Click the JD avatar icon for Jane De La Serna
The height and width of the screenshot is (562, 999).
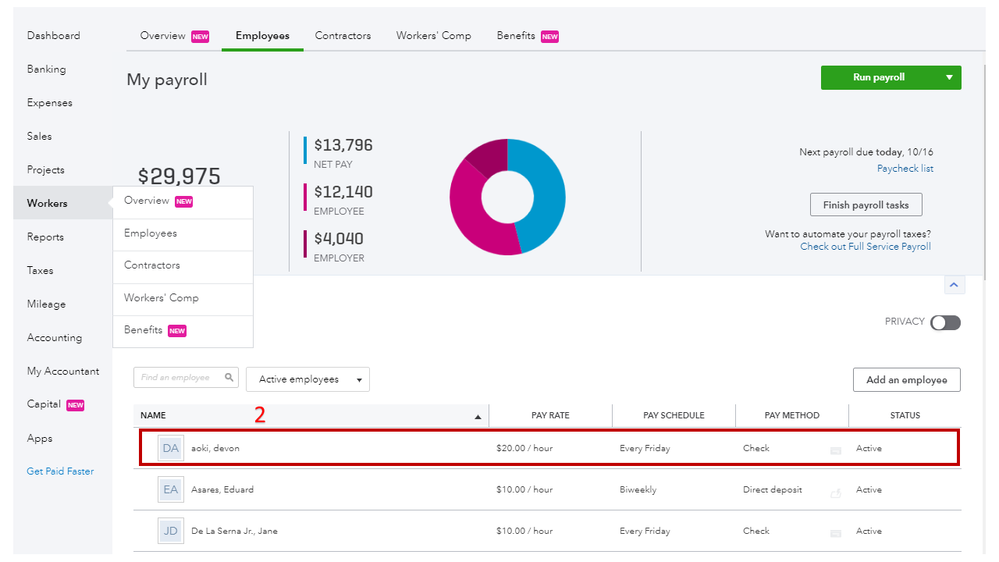click(170, 531)
